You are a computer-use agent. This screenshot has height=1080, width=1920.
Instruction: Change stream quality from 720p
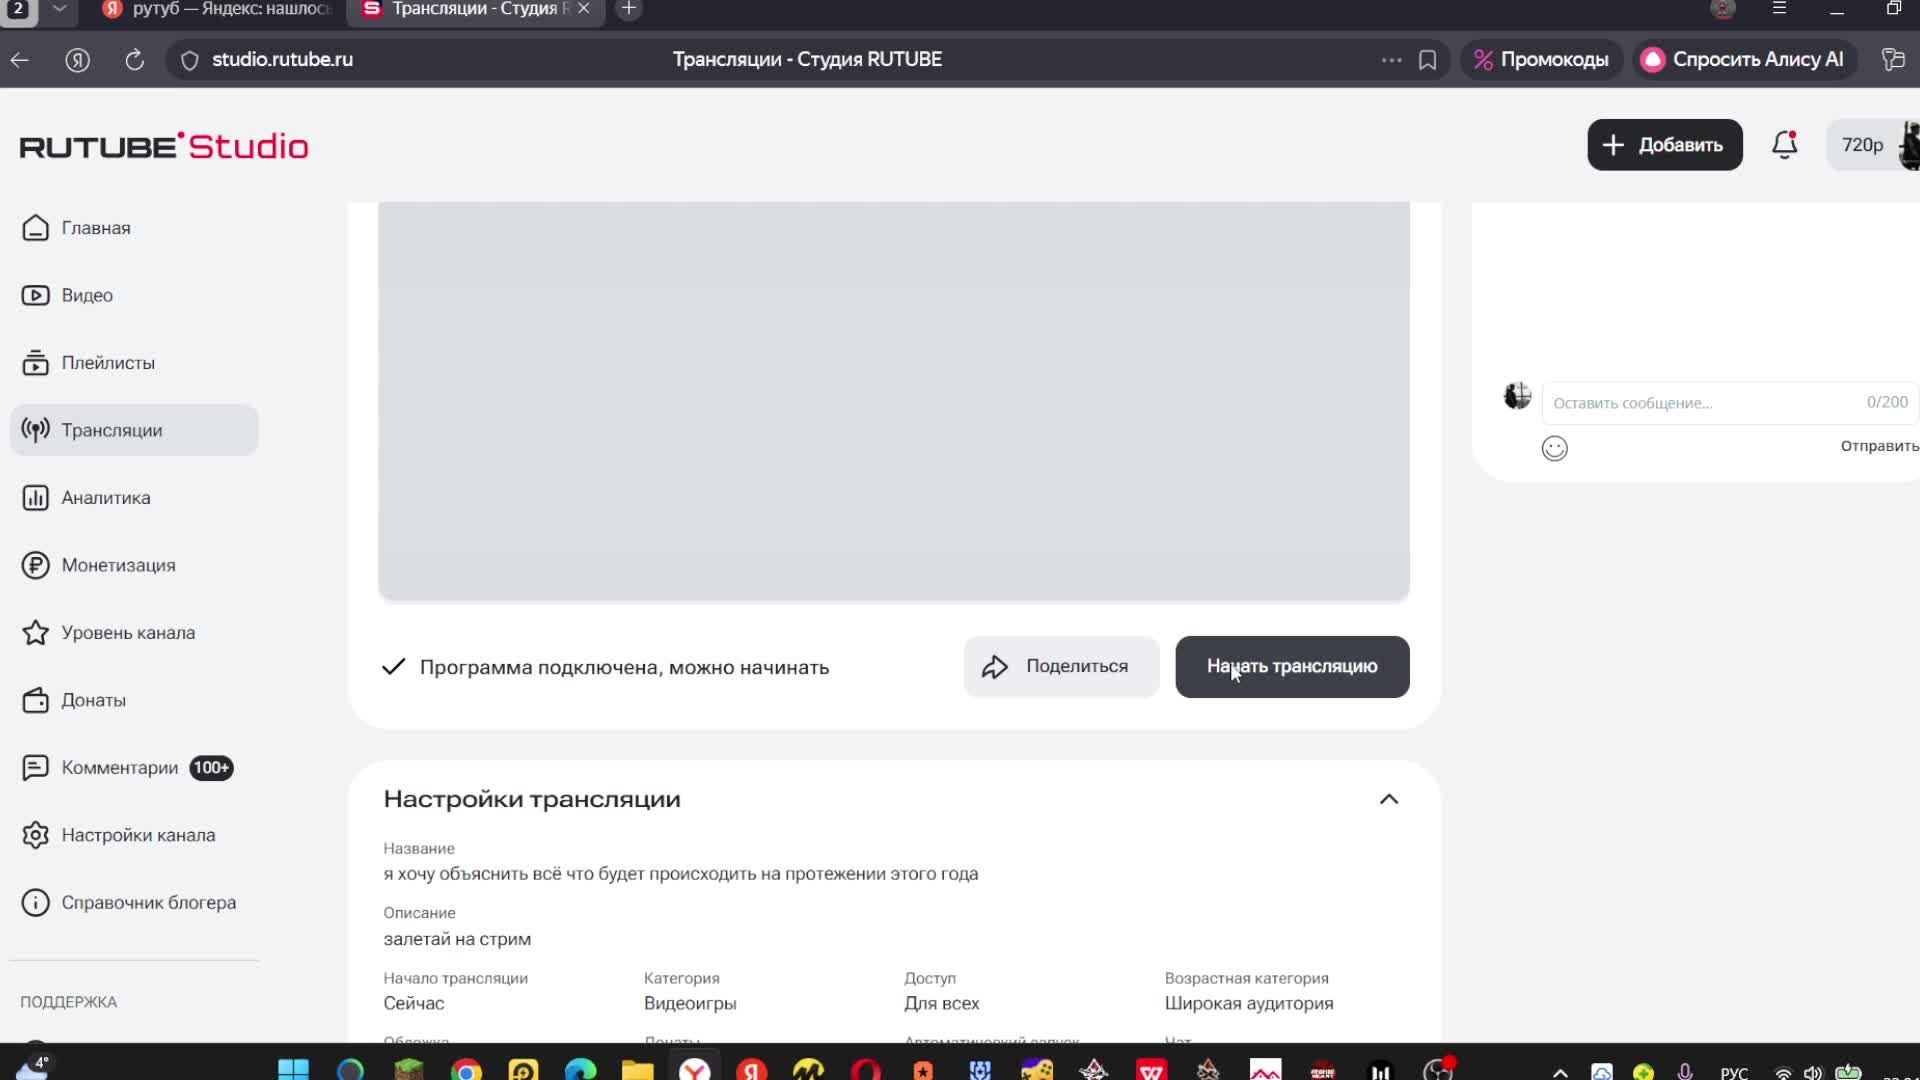[x=1863, y=144]
